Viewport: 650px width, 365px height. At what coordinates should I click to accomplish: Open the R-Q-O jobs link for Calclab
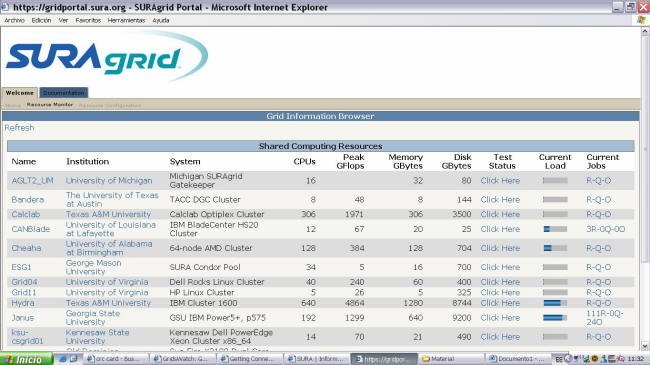[x=599, y=214]
